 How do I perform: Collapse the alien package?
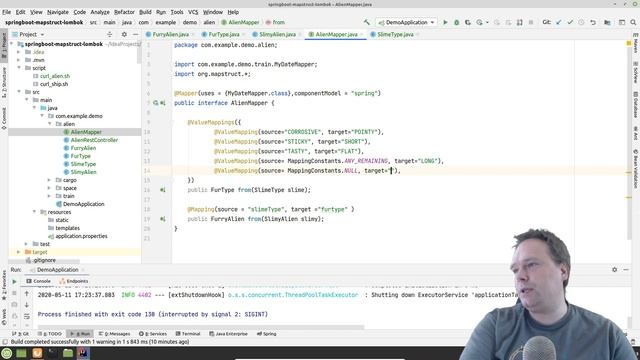[50, 124]
